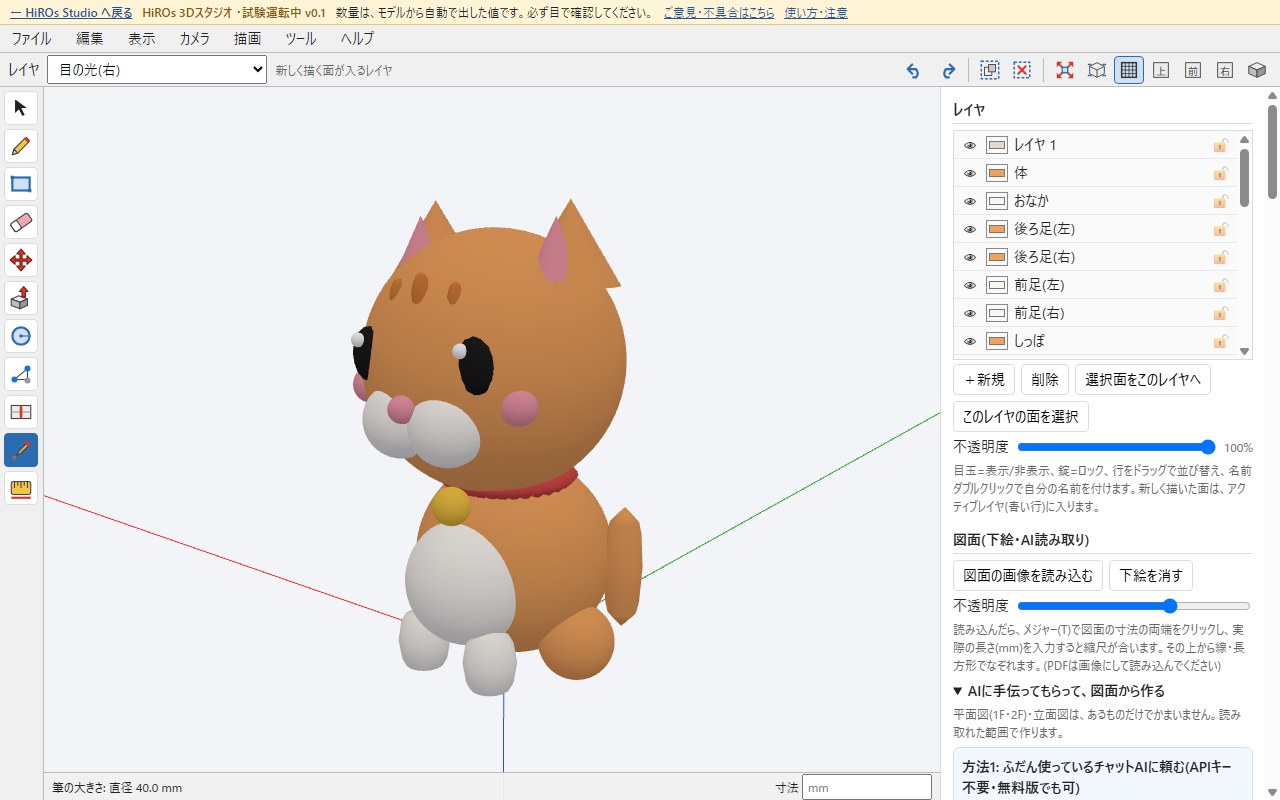Open the カメラ menu
Screen dimensions: 1280x800
pos(195,39)
